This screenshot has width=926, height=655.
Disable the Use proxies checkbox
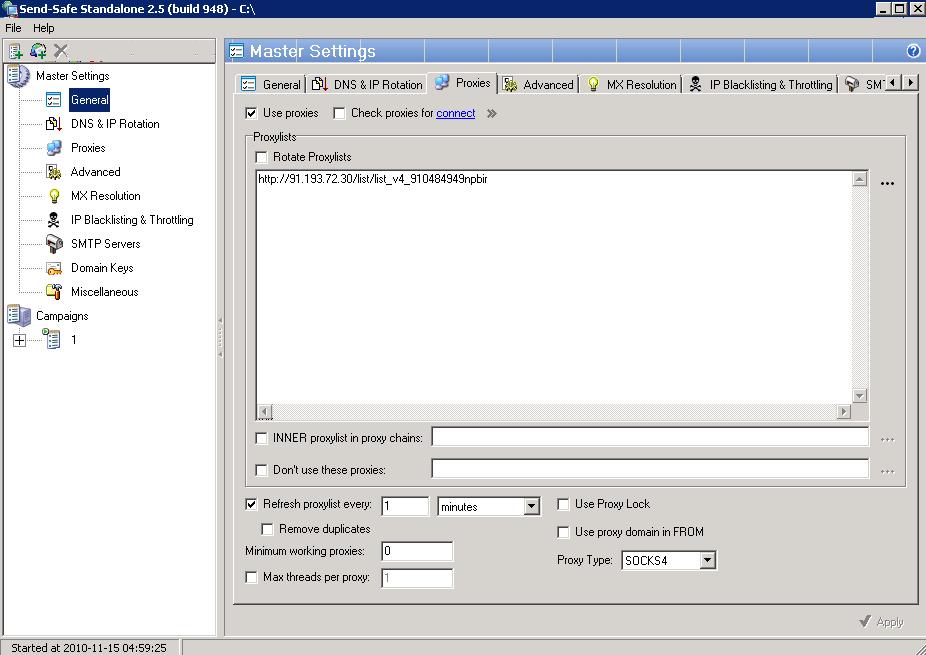pos(251,113)
